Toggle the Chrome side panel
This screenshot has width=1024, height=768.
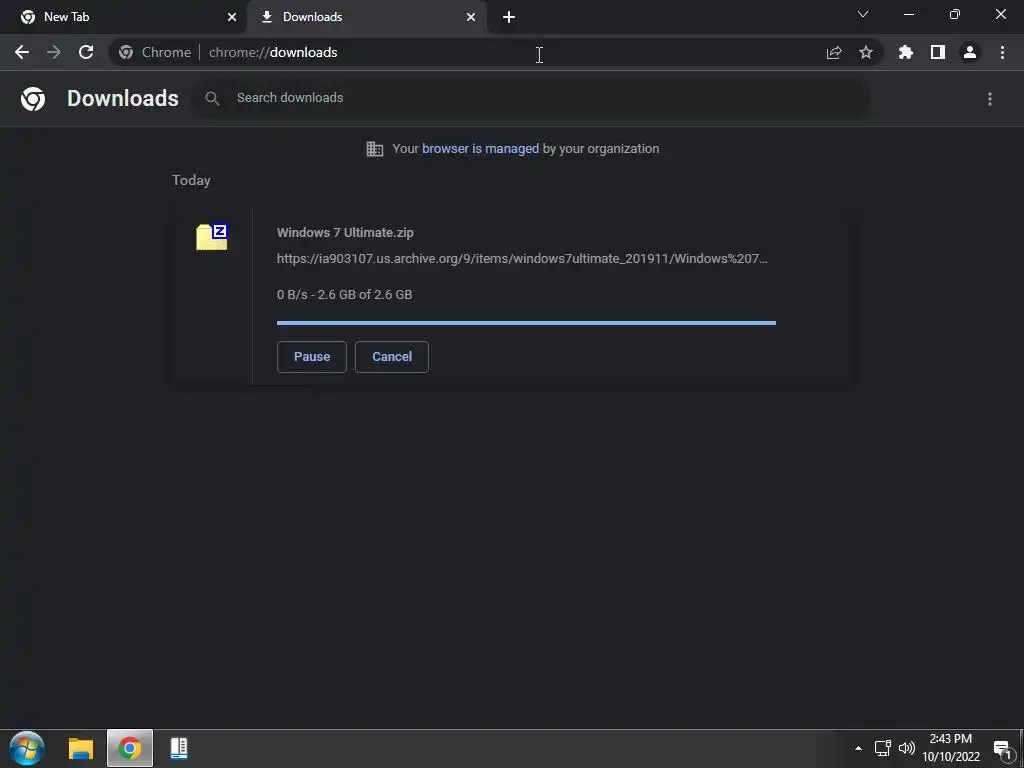(x=938, y=52)
